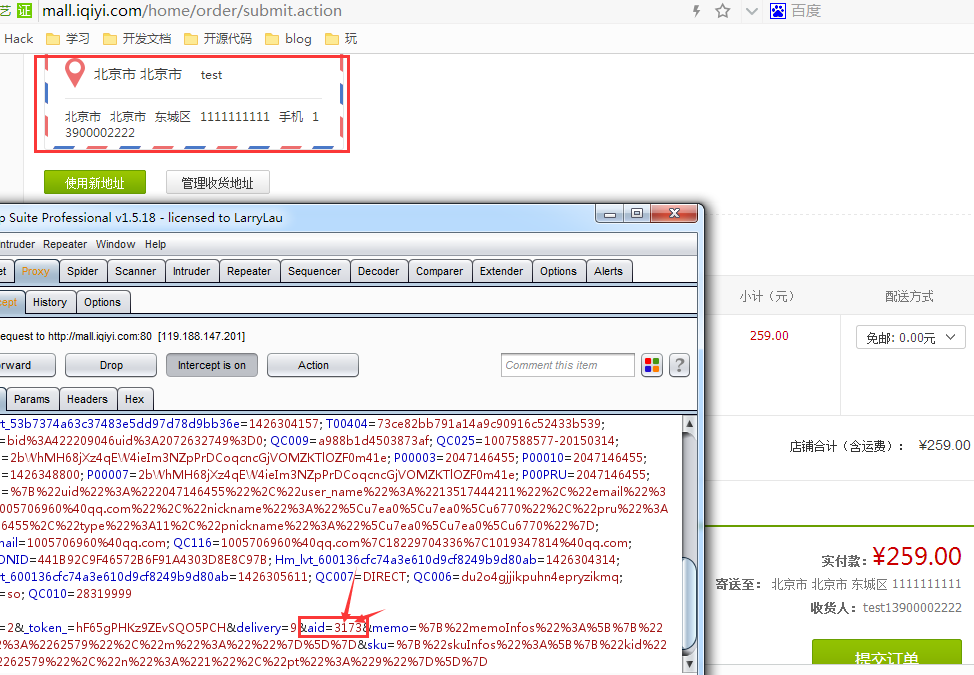Click the star bookmark icon in address bar

pyautogui.click(x=722, y=11)
